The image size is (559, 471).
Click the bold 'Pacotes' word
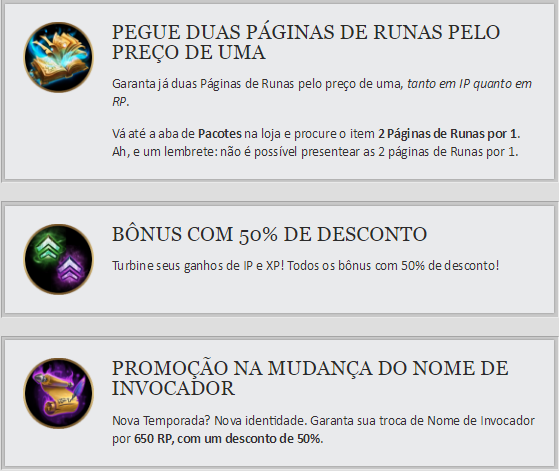(x=220, y=134)
